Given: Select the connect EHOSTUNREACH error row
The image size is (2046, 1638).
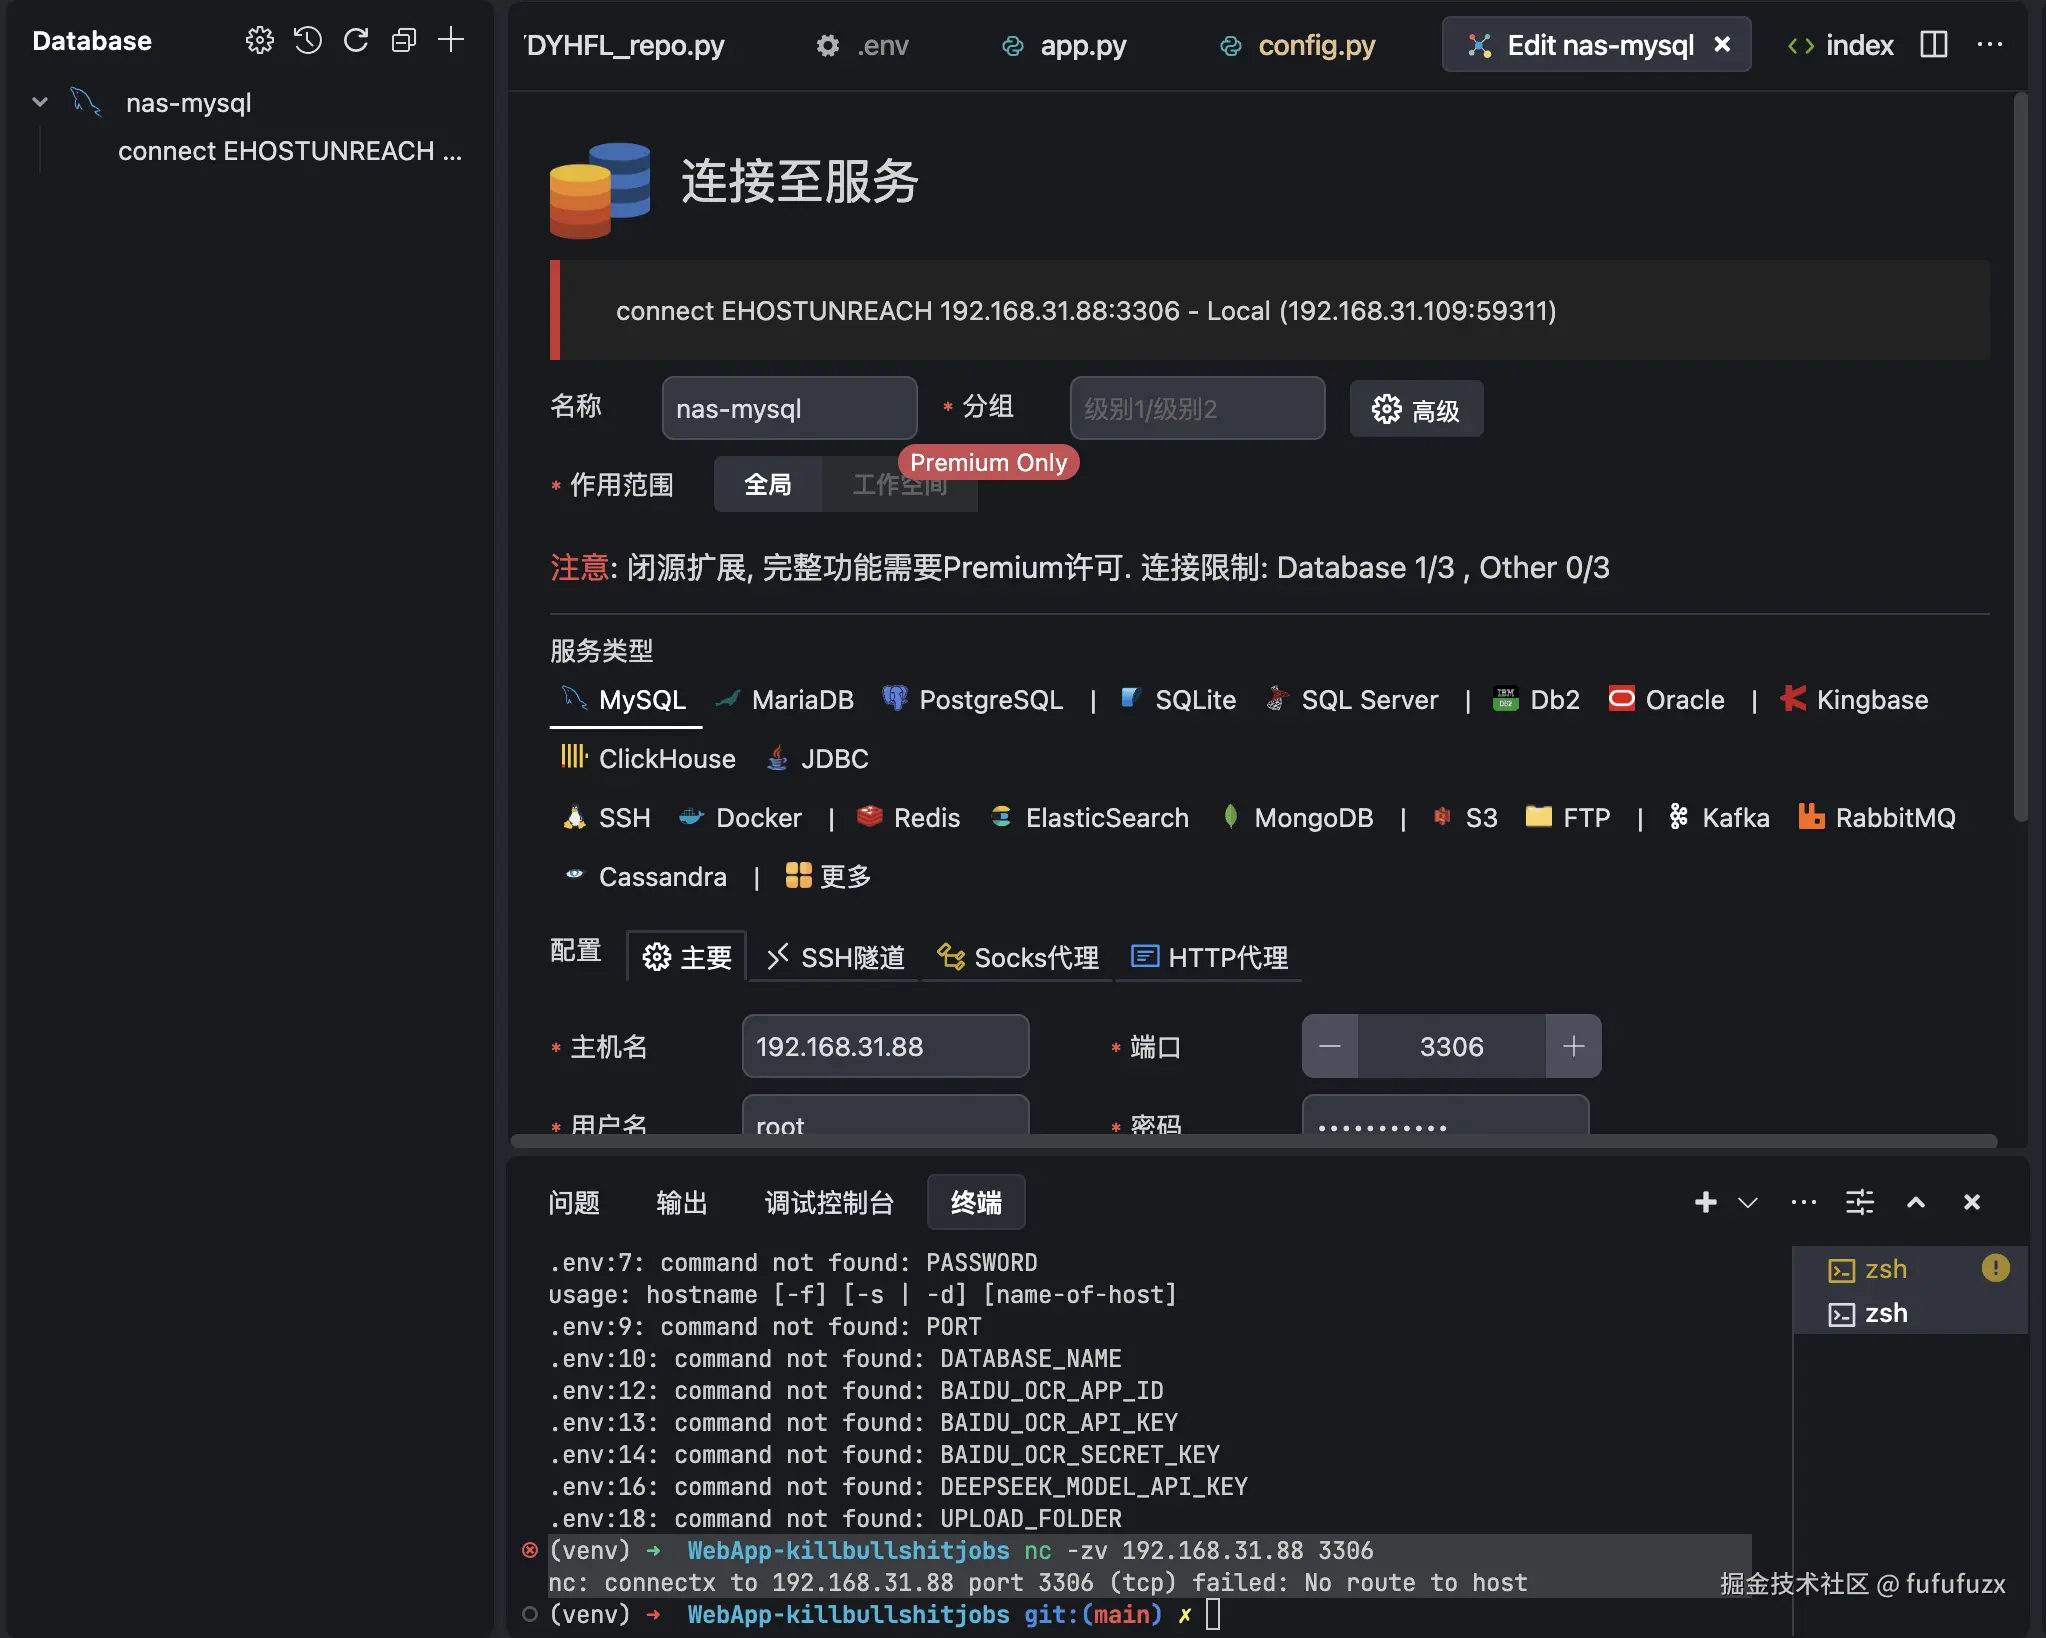Looking at the screenshot, I should [290, 151].
